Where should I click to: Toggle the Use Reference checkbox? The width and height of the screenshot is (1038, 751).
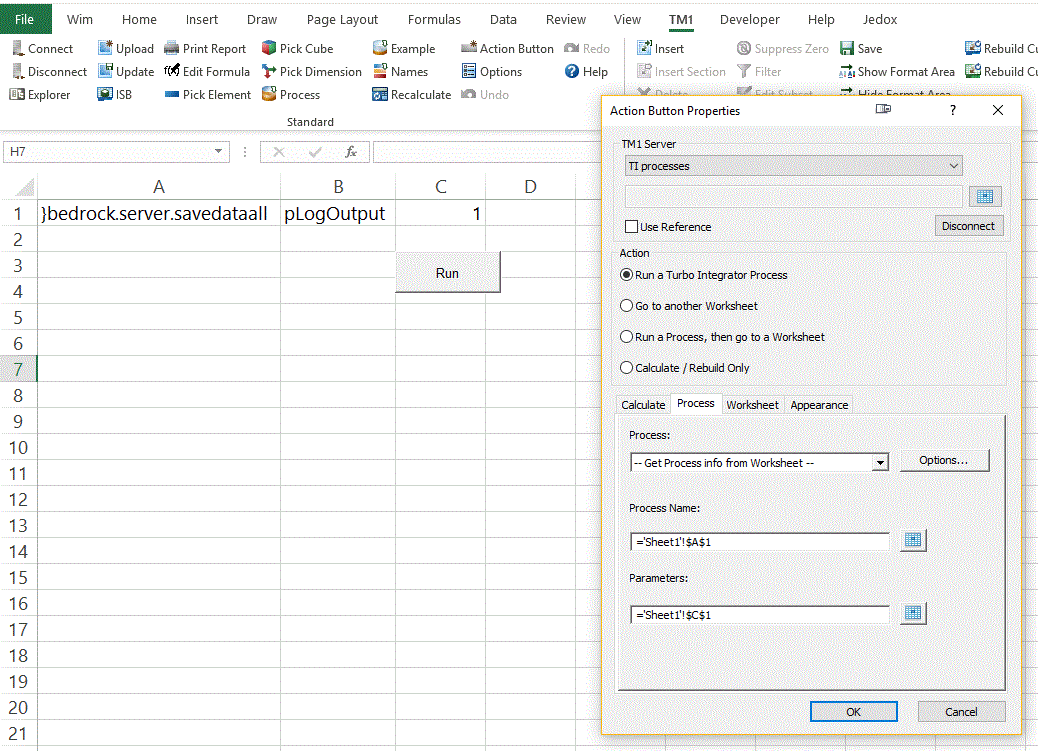pos(631,226)
